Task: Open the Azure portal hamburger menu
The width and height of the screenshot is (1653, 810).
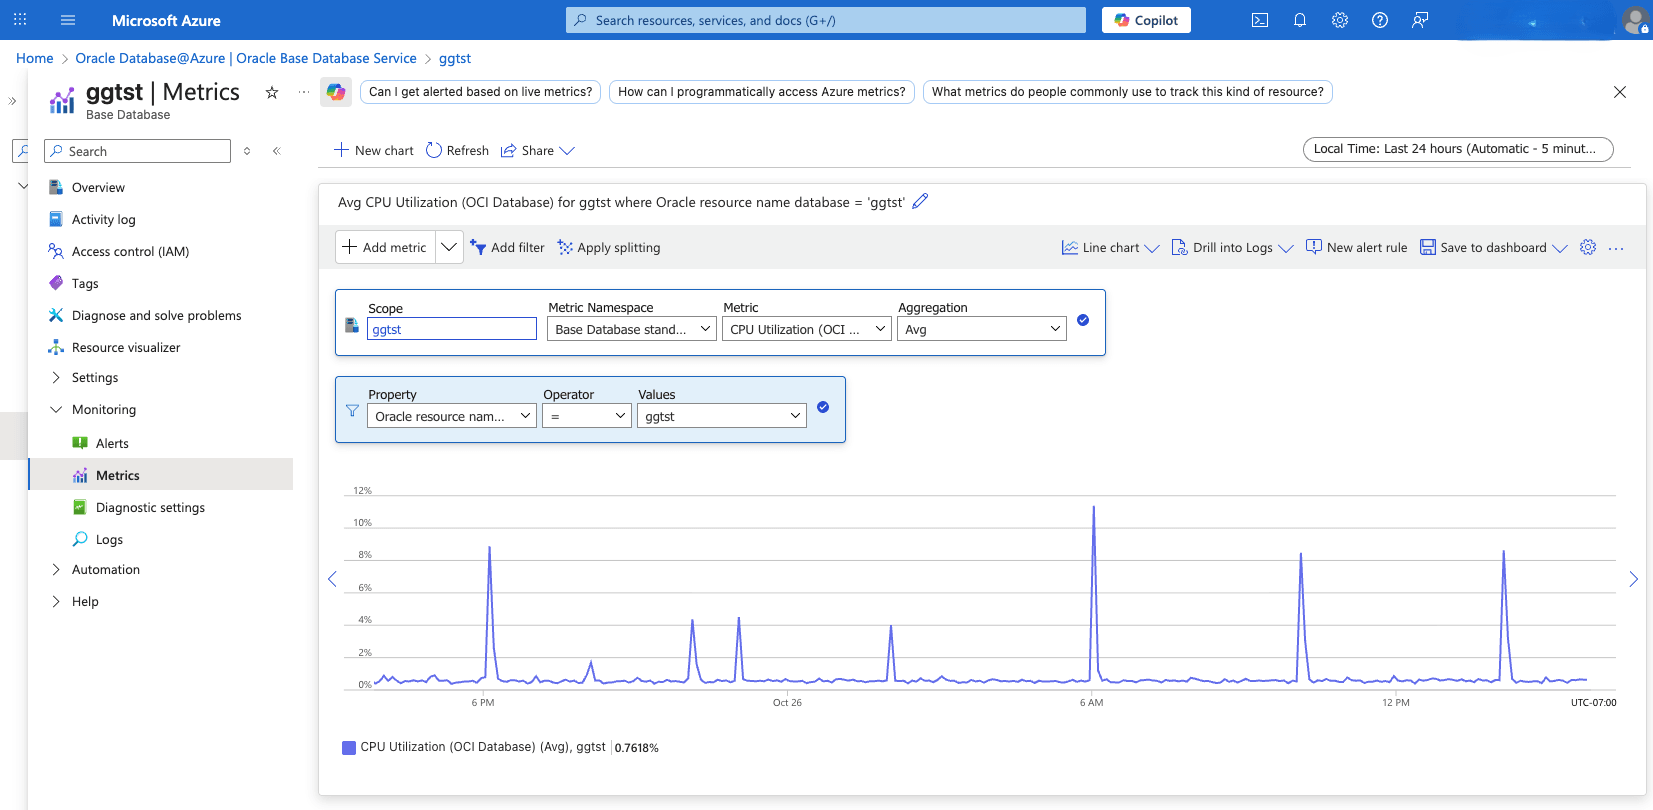Action: pos(68,20)
